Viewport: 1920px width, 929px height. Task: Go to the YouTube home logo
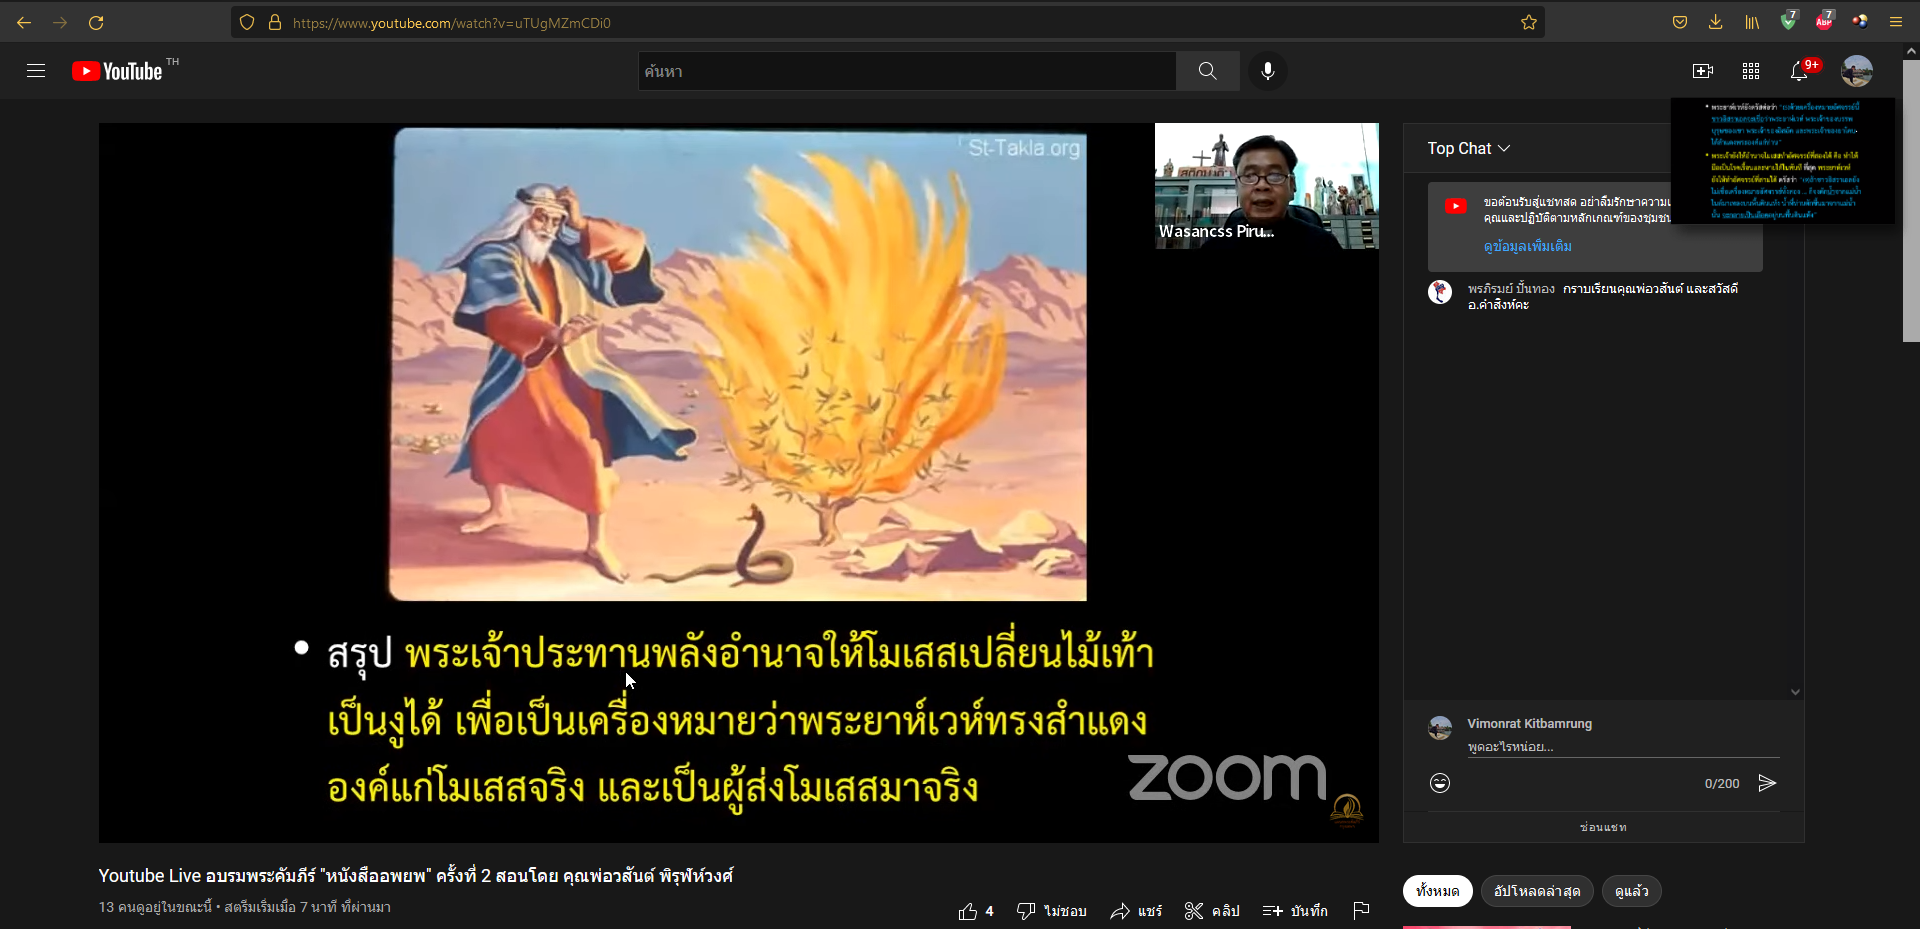click(118, 71)
